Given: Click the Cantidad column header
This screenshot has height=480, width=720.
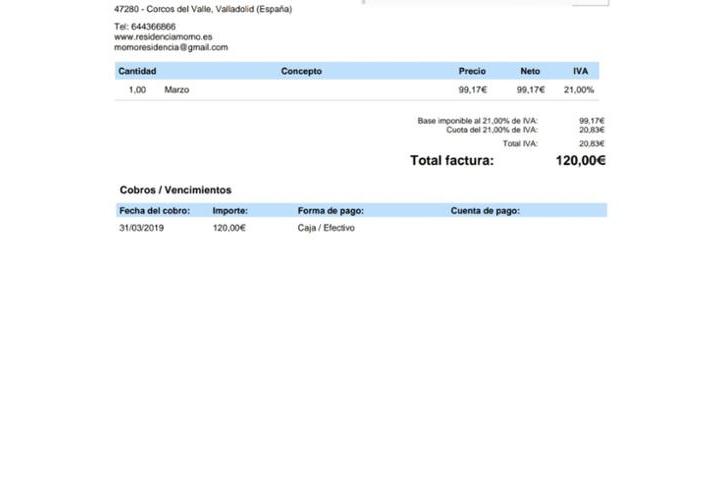Looking at the screenshot, I should pyautogui.click(x=137, y=71).
